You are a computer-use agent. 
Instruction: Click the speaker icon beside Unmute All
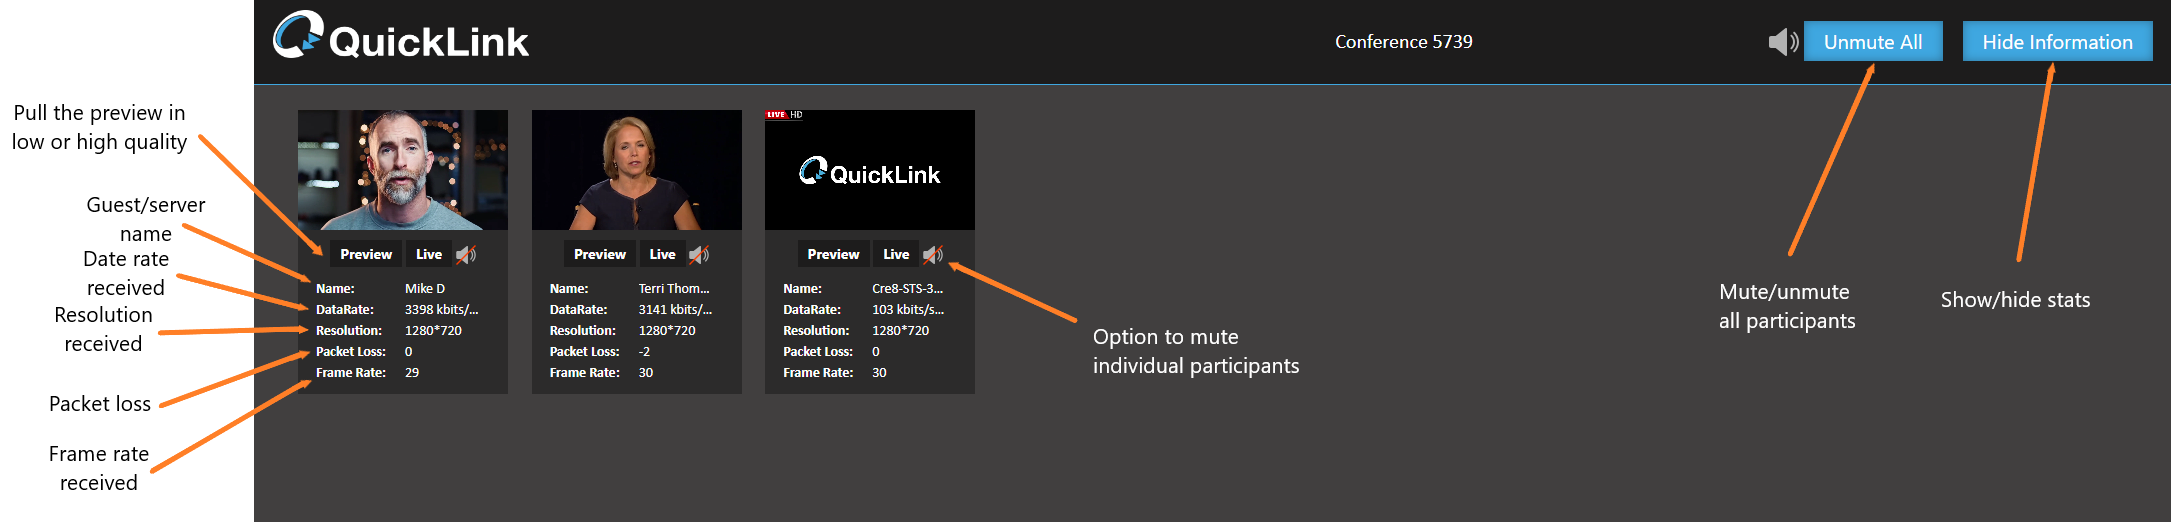point(1782,42)
